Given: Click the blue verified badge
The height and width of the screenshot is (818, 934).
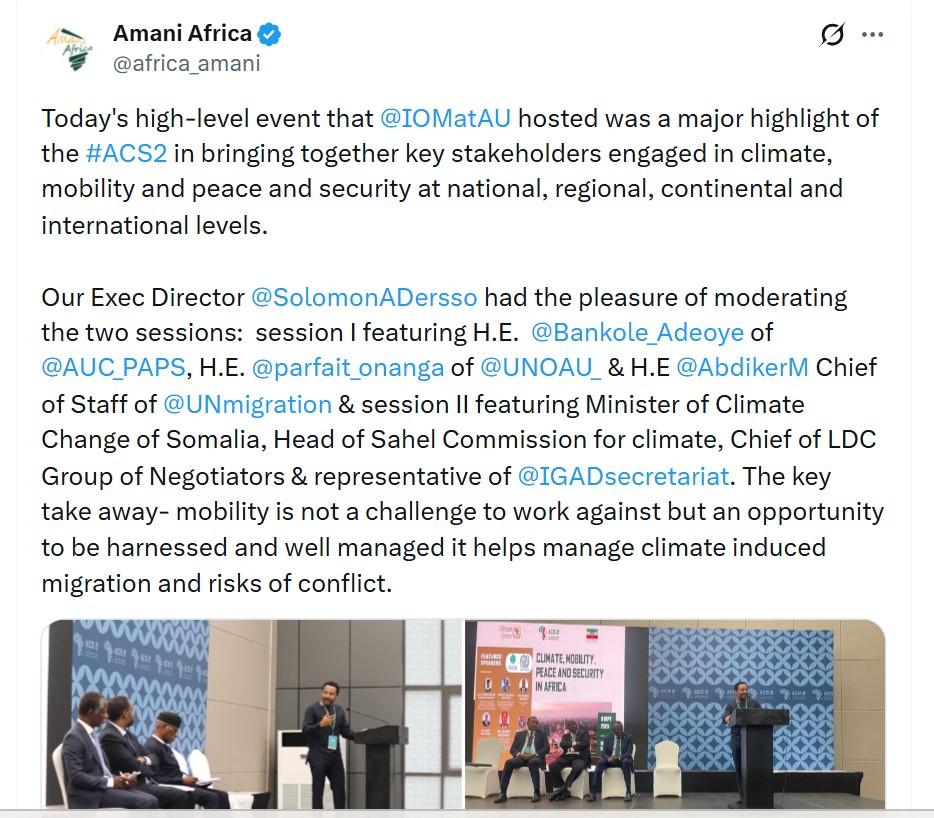Looking at the screenshot, I should [x=269, y=34].
